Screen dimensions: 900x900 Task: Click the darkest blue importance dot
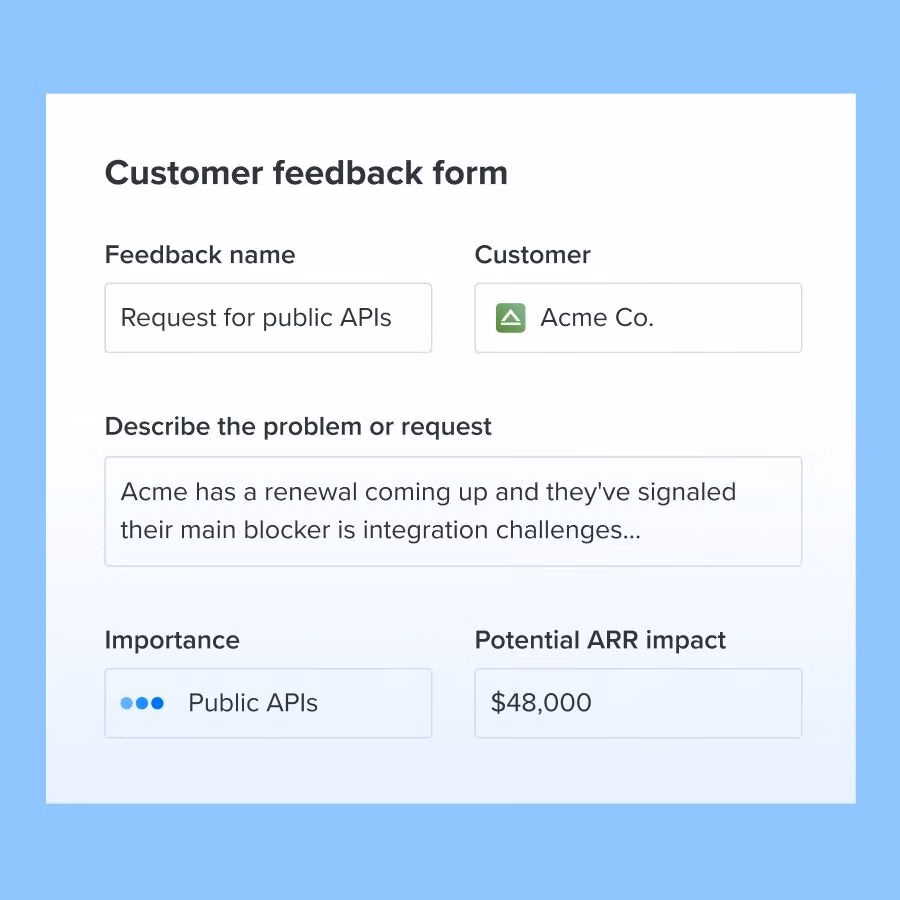coord(157,703)
